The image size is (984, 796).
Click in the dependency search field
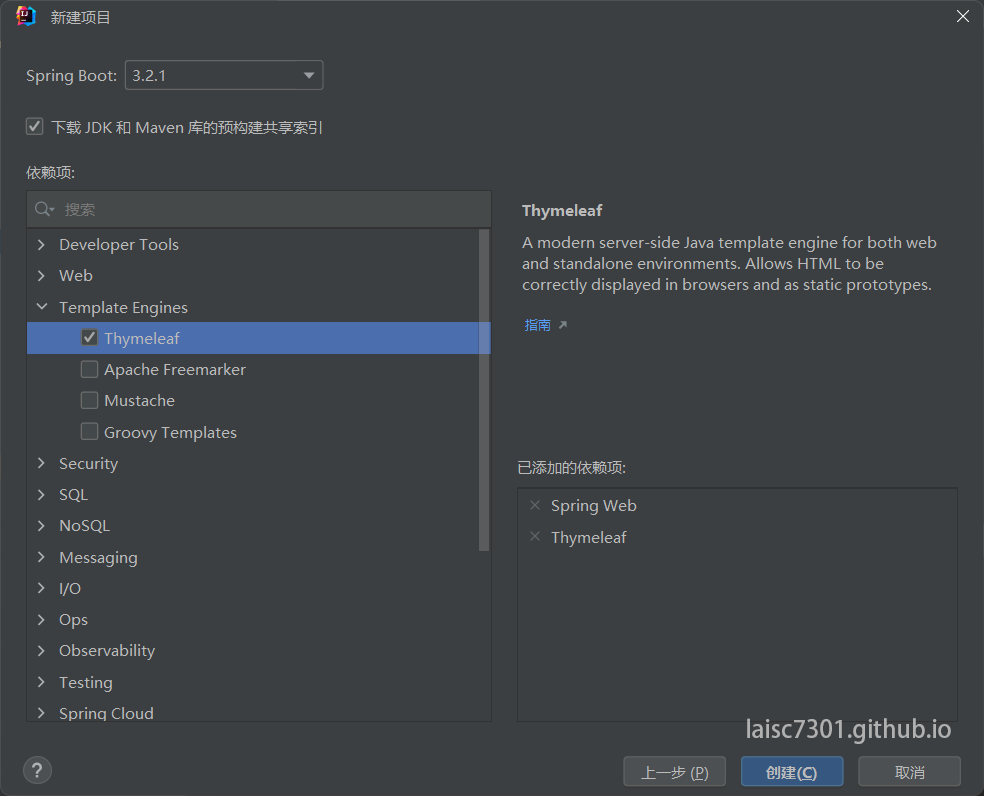(x=270, y=209)
